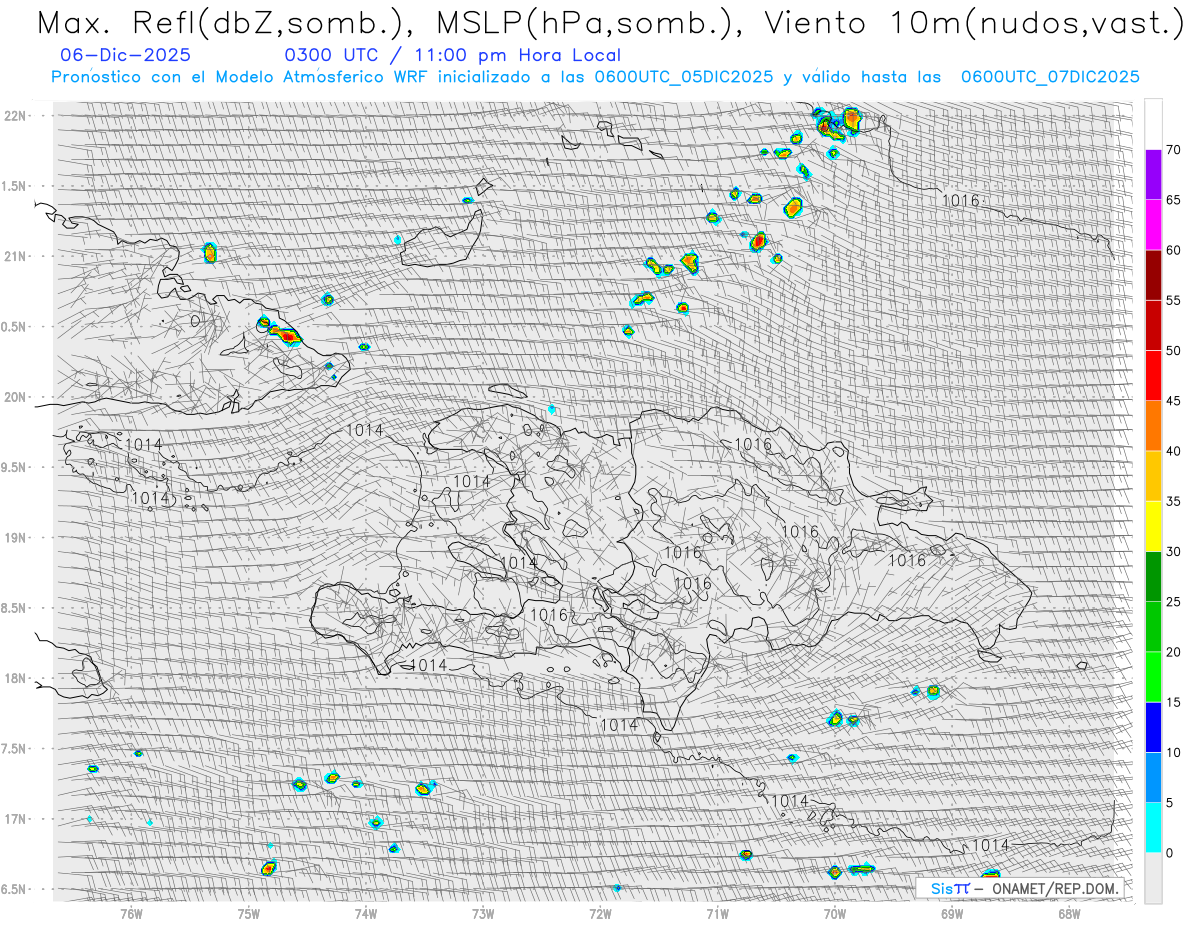Click the "7.5N" latitude label
1200x927 pixels.
click(x=15, y=748)
